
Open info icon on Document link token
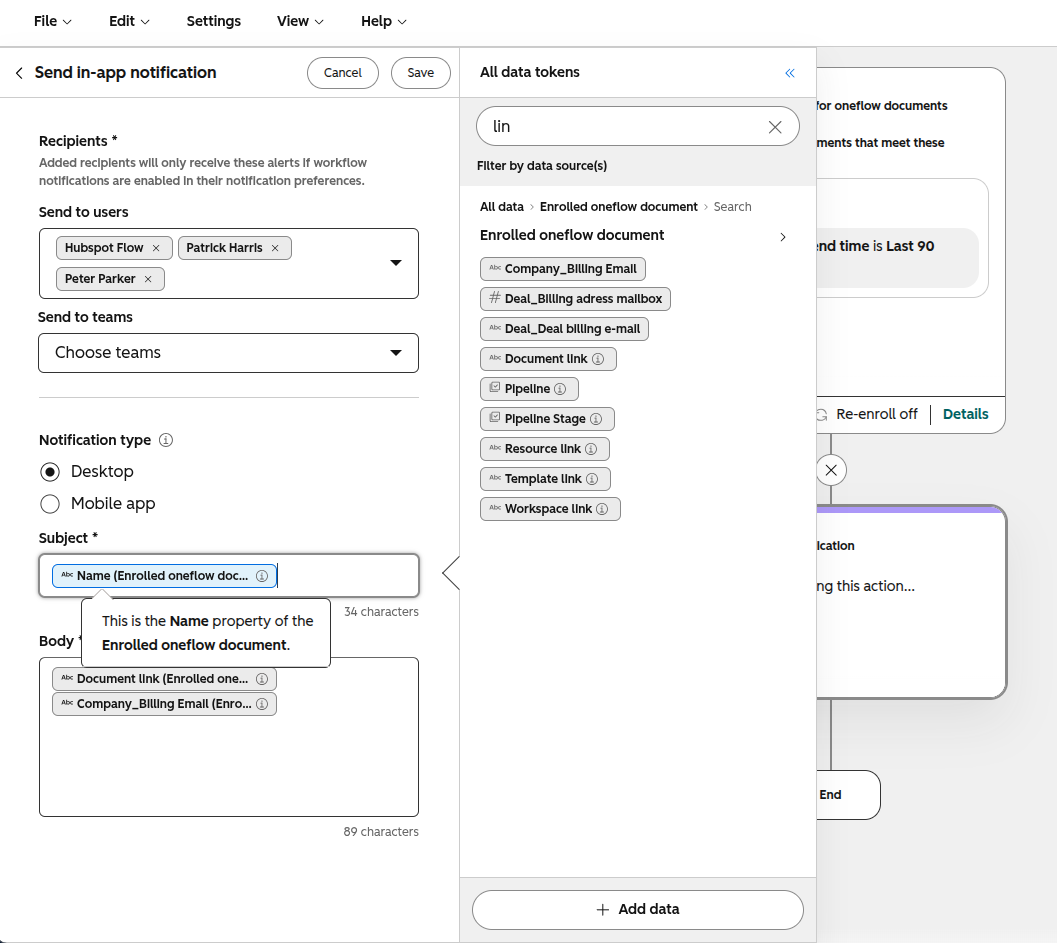[598, 359]
